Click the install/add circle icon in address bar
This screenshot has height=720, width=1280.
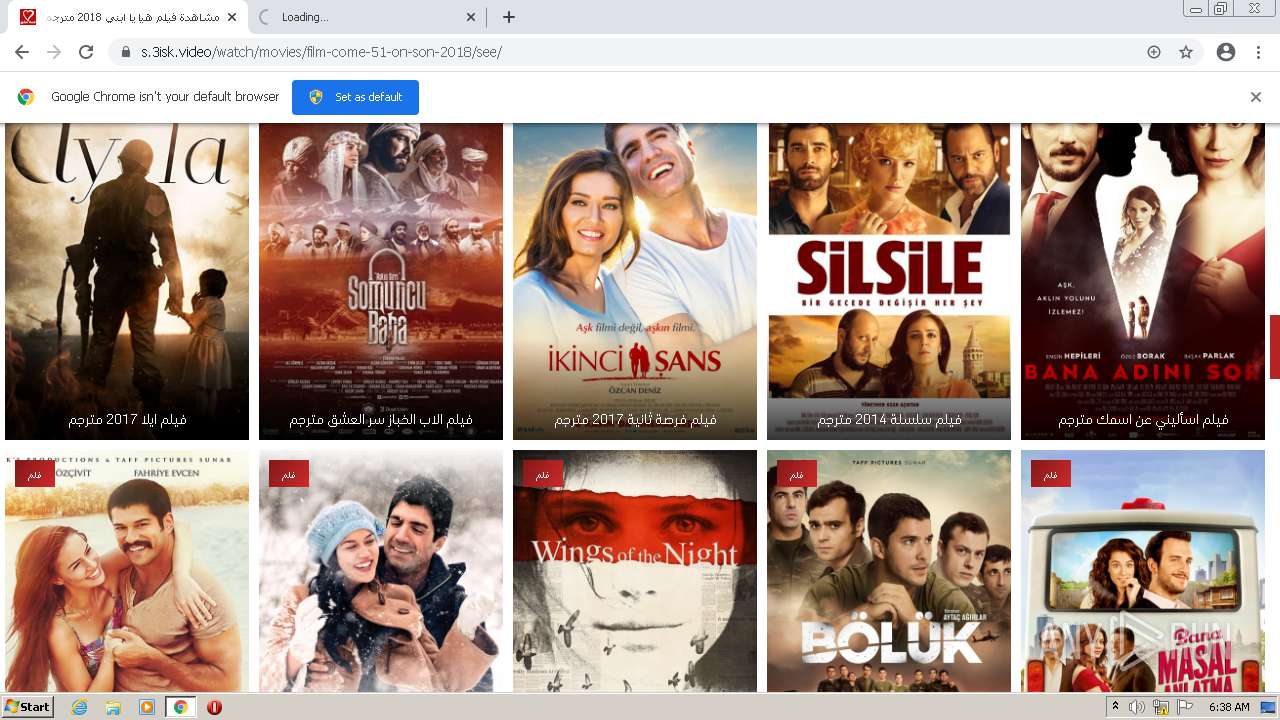coord(1154,52)
